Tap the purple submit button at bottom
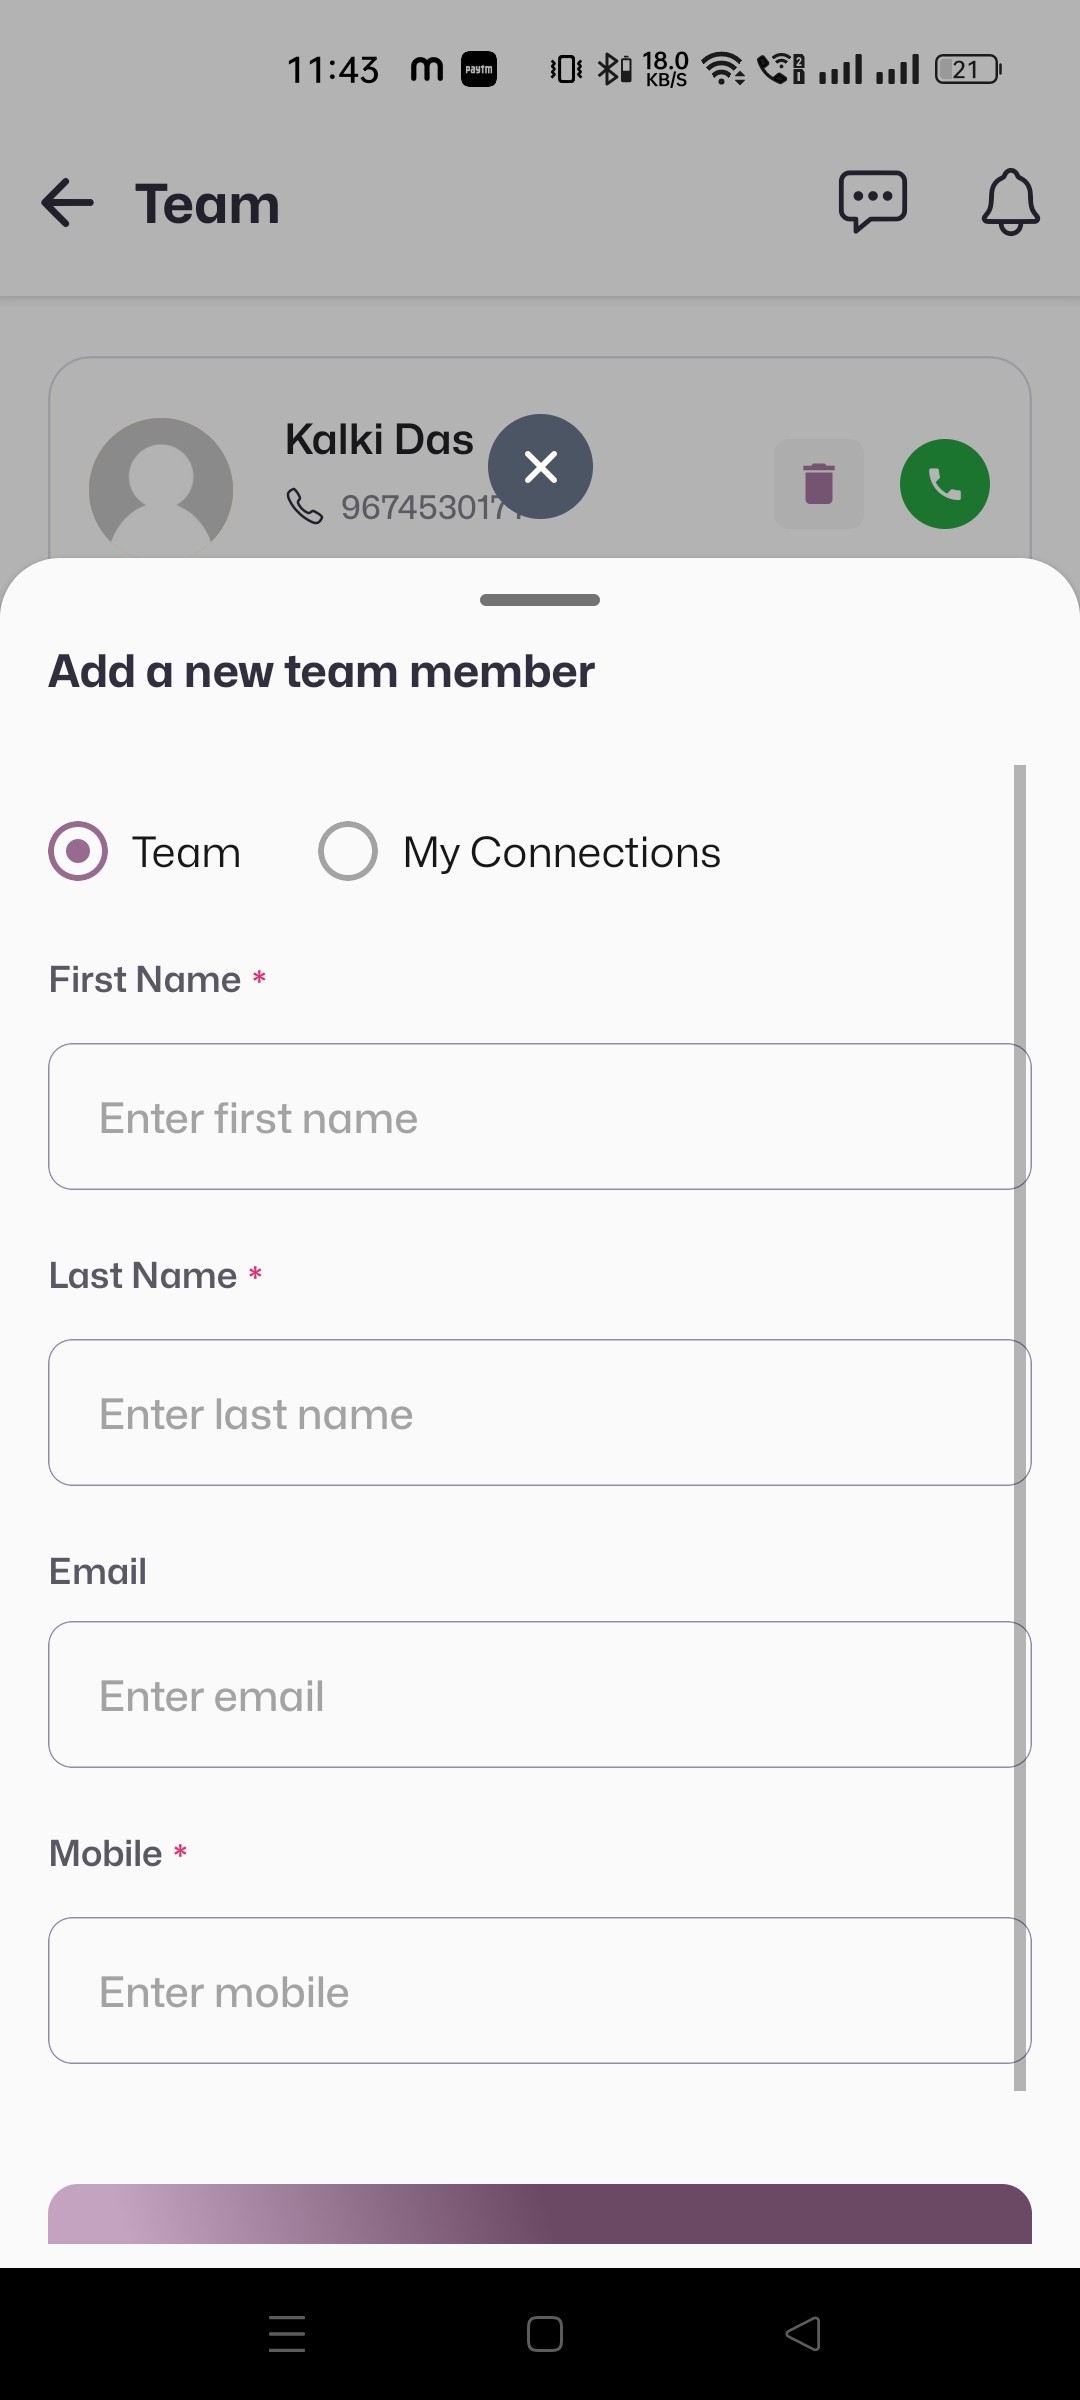Image resolution: width=1080 pixels, height=2400 pixels. [540, 2214]
